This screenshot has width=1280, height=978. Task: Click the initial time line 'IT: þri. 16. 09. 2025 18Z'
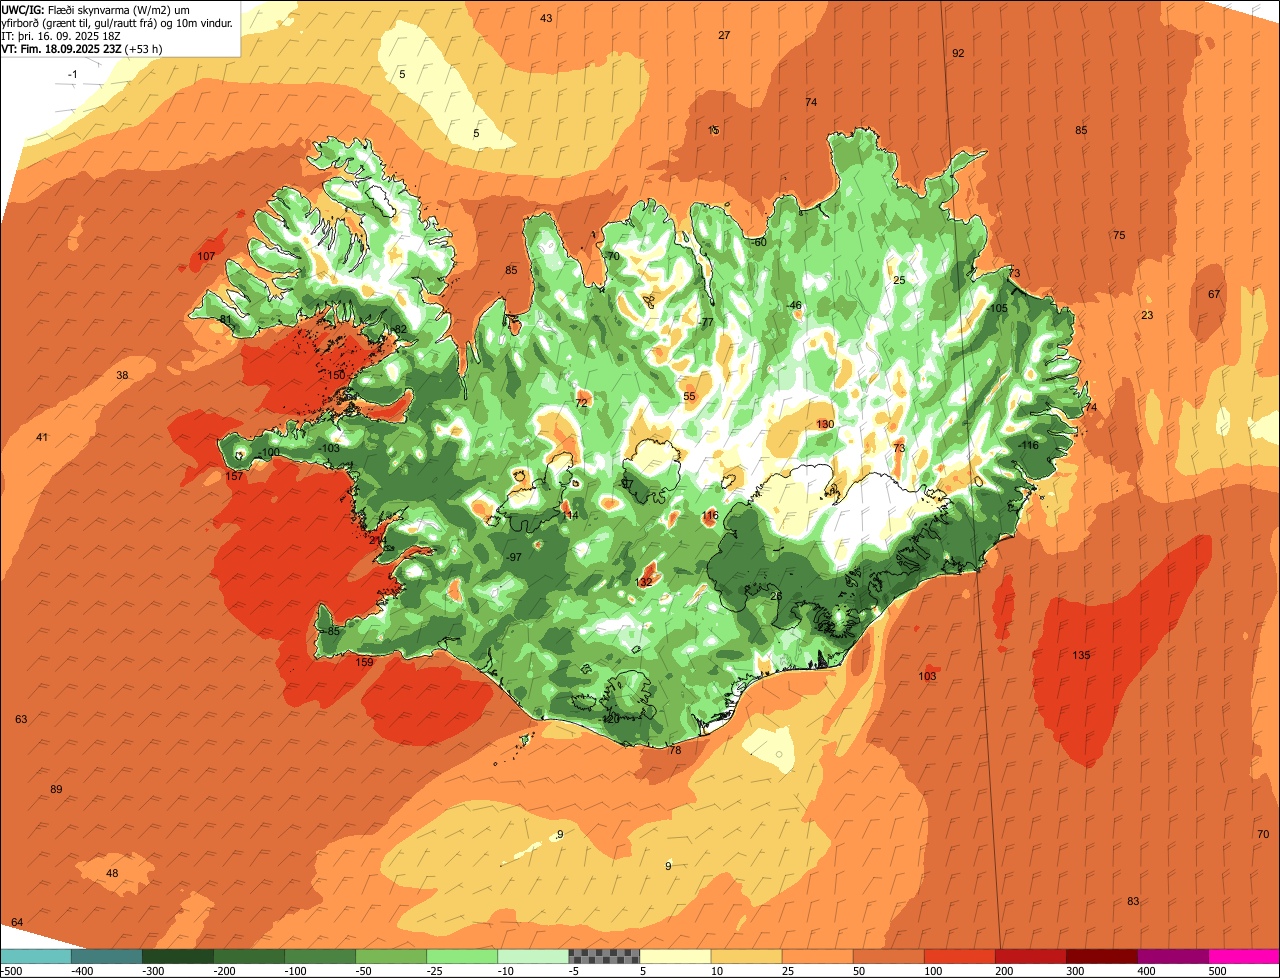coord(61,35)
